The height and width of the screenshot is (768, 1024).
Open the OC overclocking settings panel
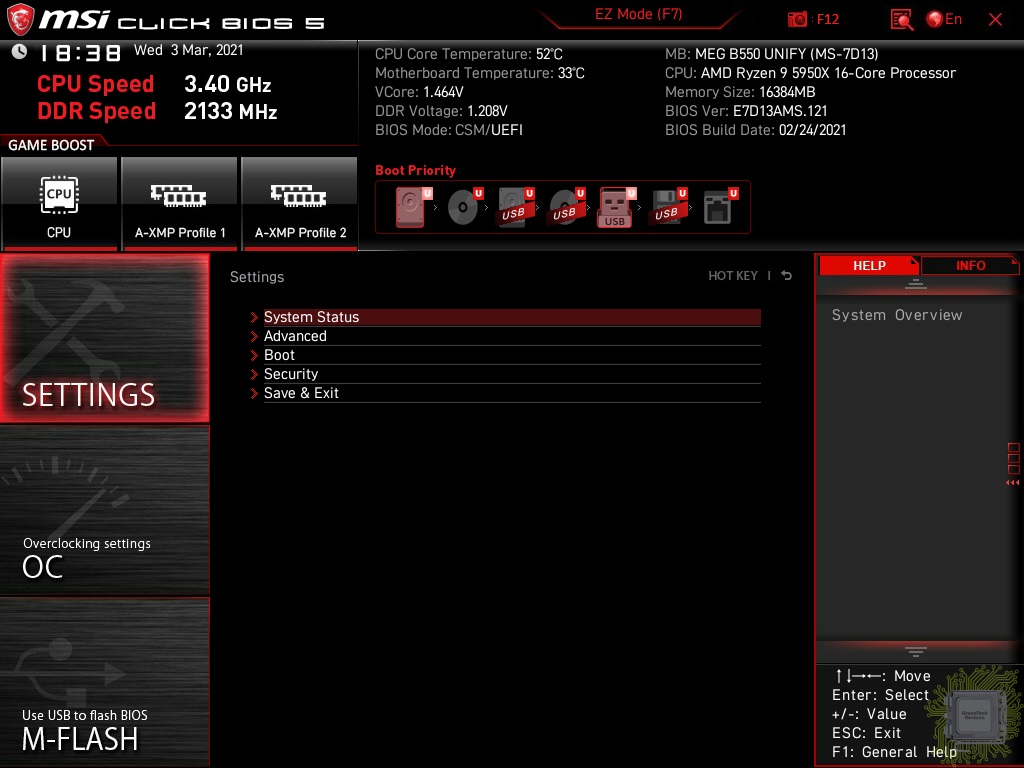click(104, 511)
